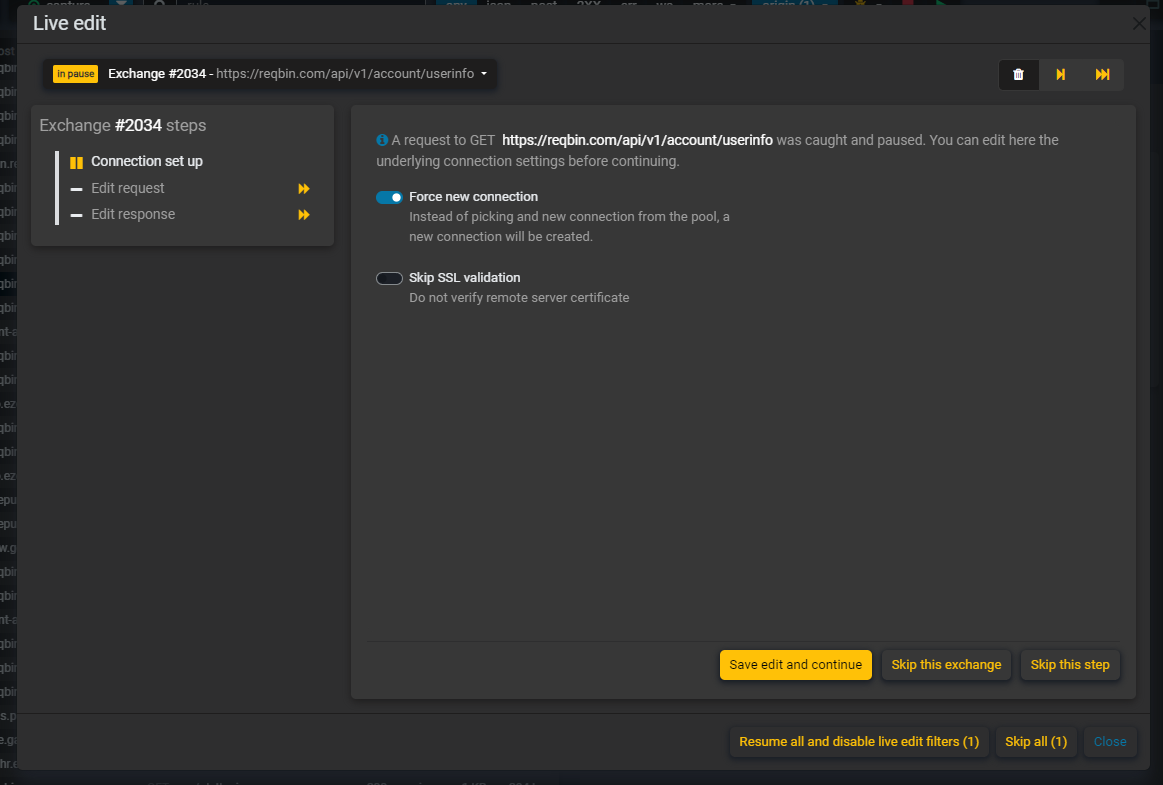Click the Skip this exchange button
Viewport: 1163px width, 785px height.
tap(946, 664)
